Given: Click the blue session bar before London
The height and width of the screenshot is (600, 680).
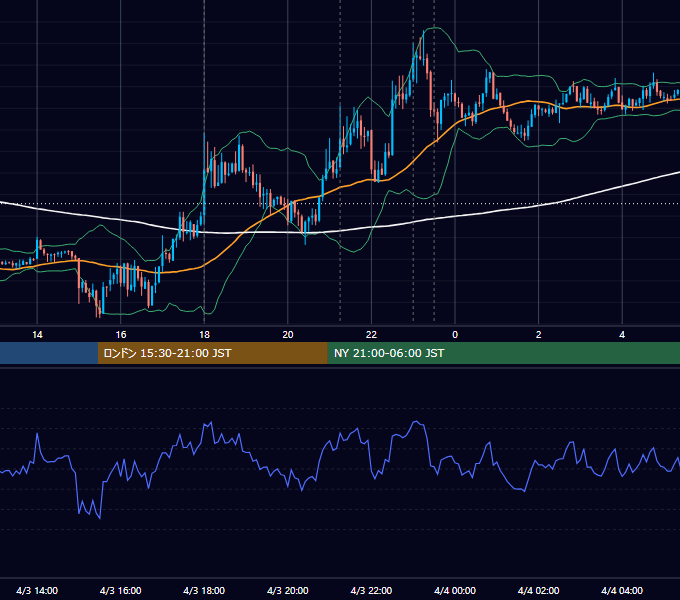Looking at the screenshot, I should 49,353.
